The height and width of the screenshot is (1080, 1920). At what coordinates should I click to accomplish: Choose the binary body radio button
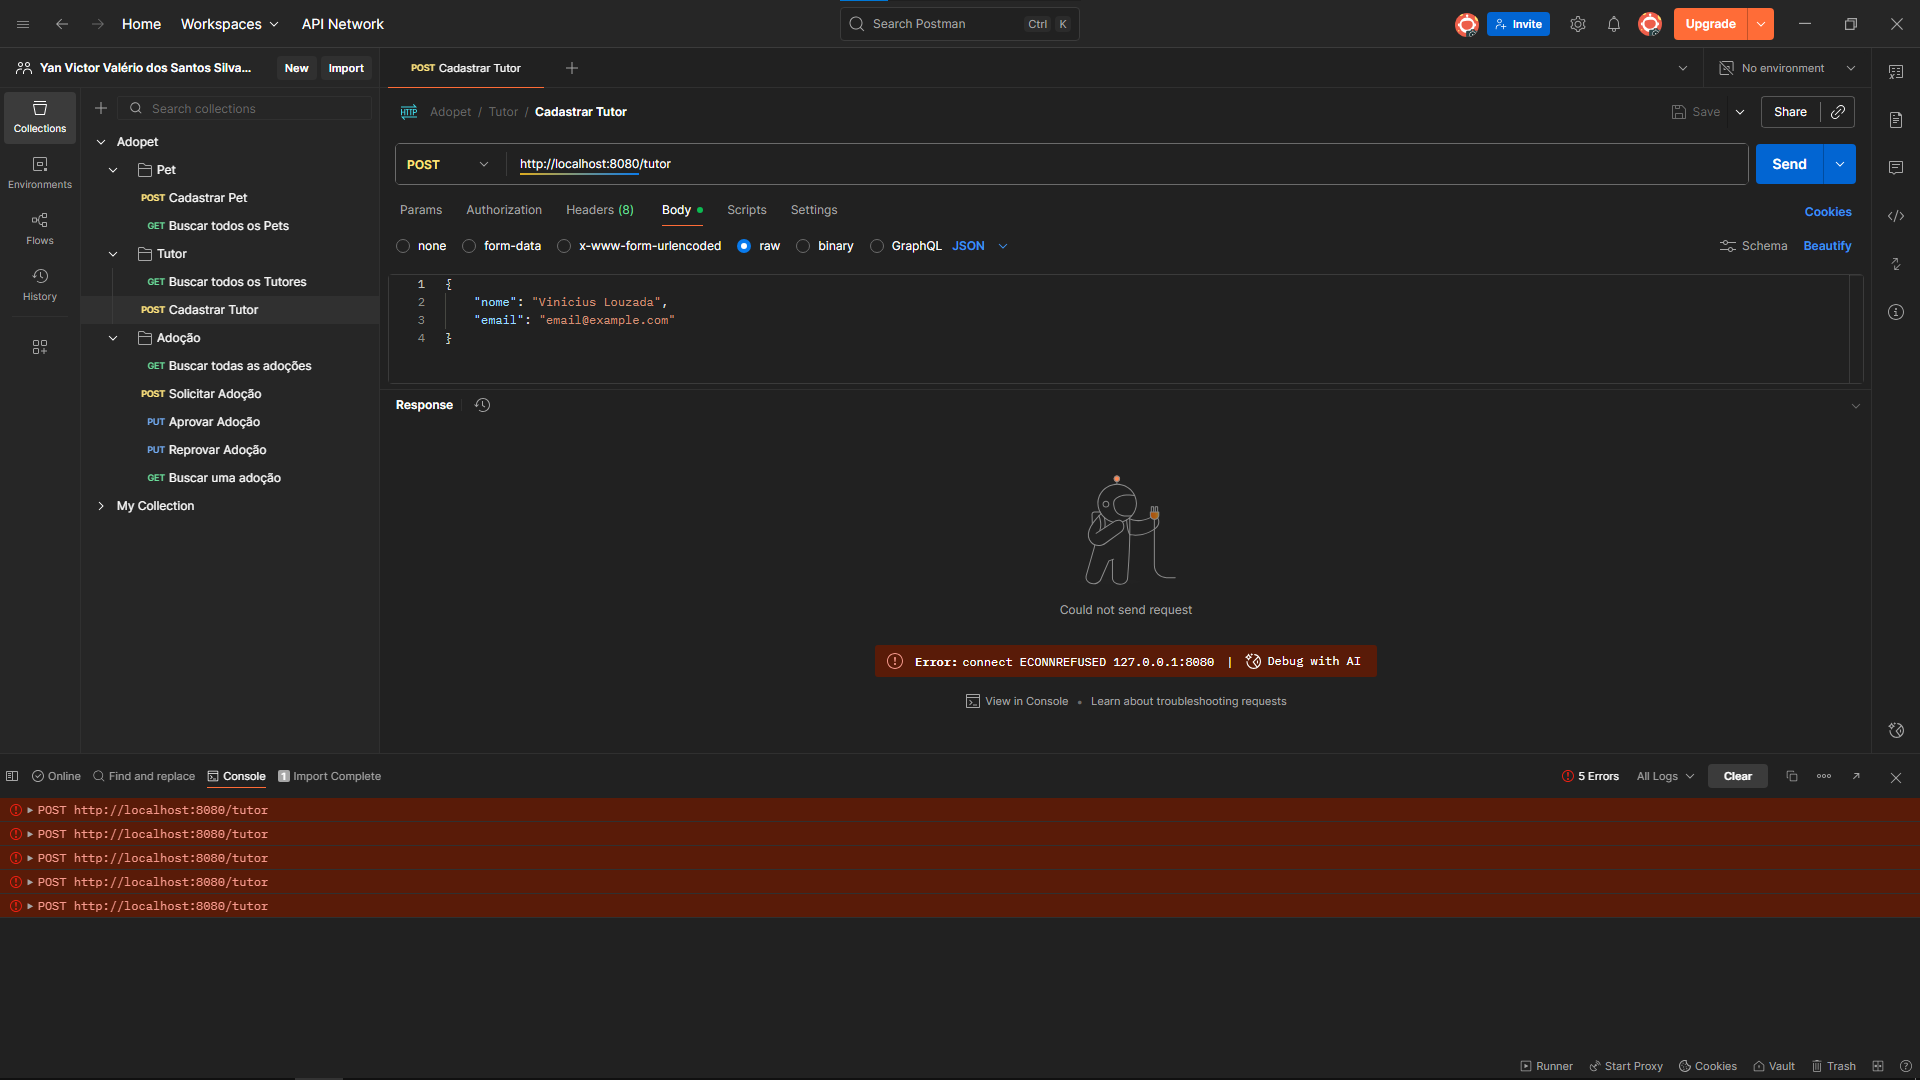click(x=803, y=246)
